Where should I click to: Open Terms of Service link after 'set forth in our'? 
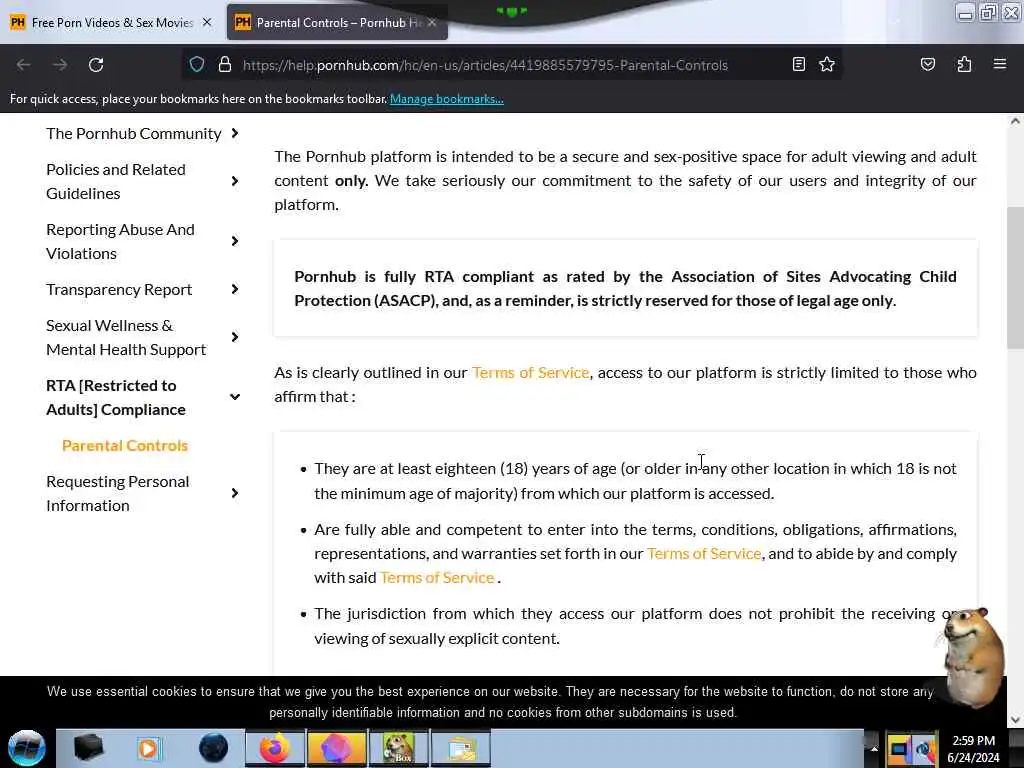point(704,553)
